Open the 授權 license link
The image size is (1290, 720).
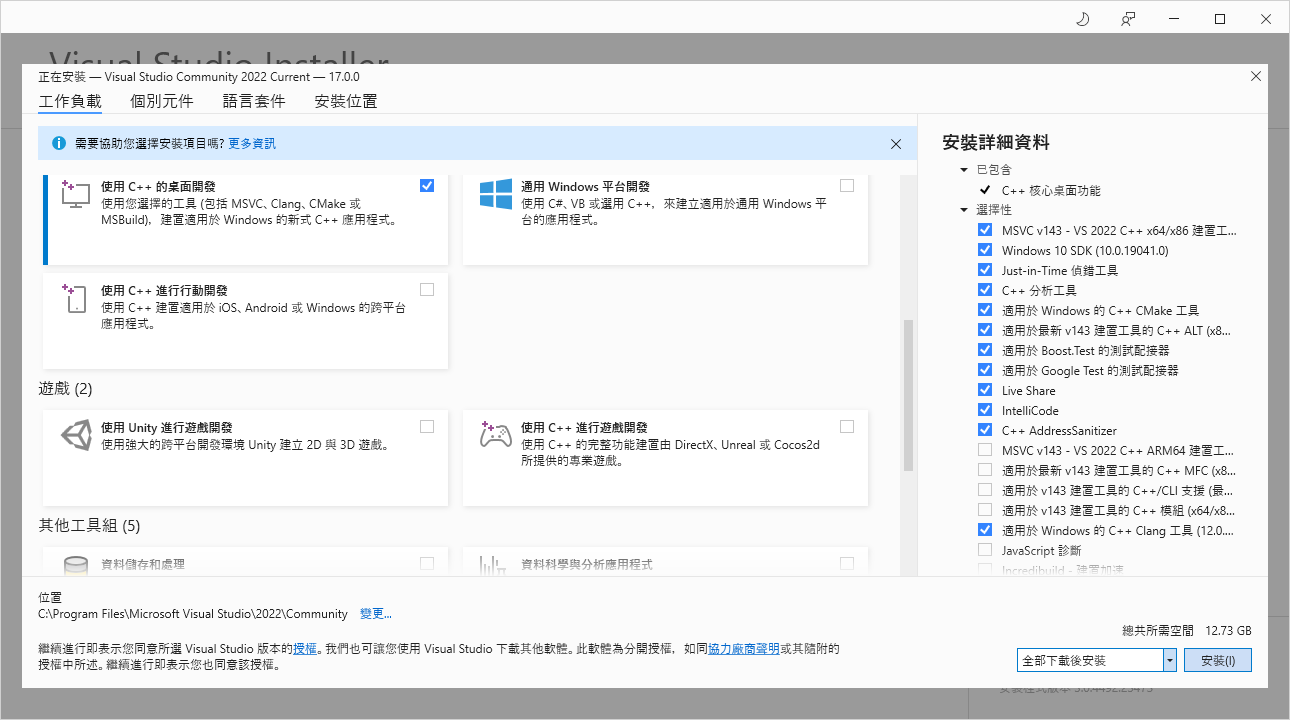click(x=305, y=649)
